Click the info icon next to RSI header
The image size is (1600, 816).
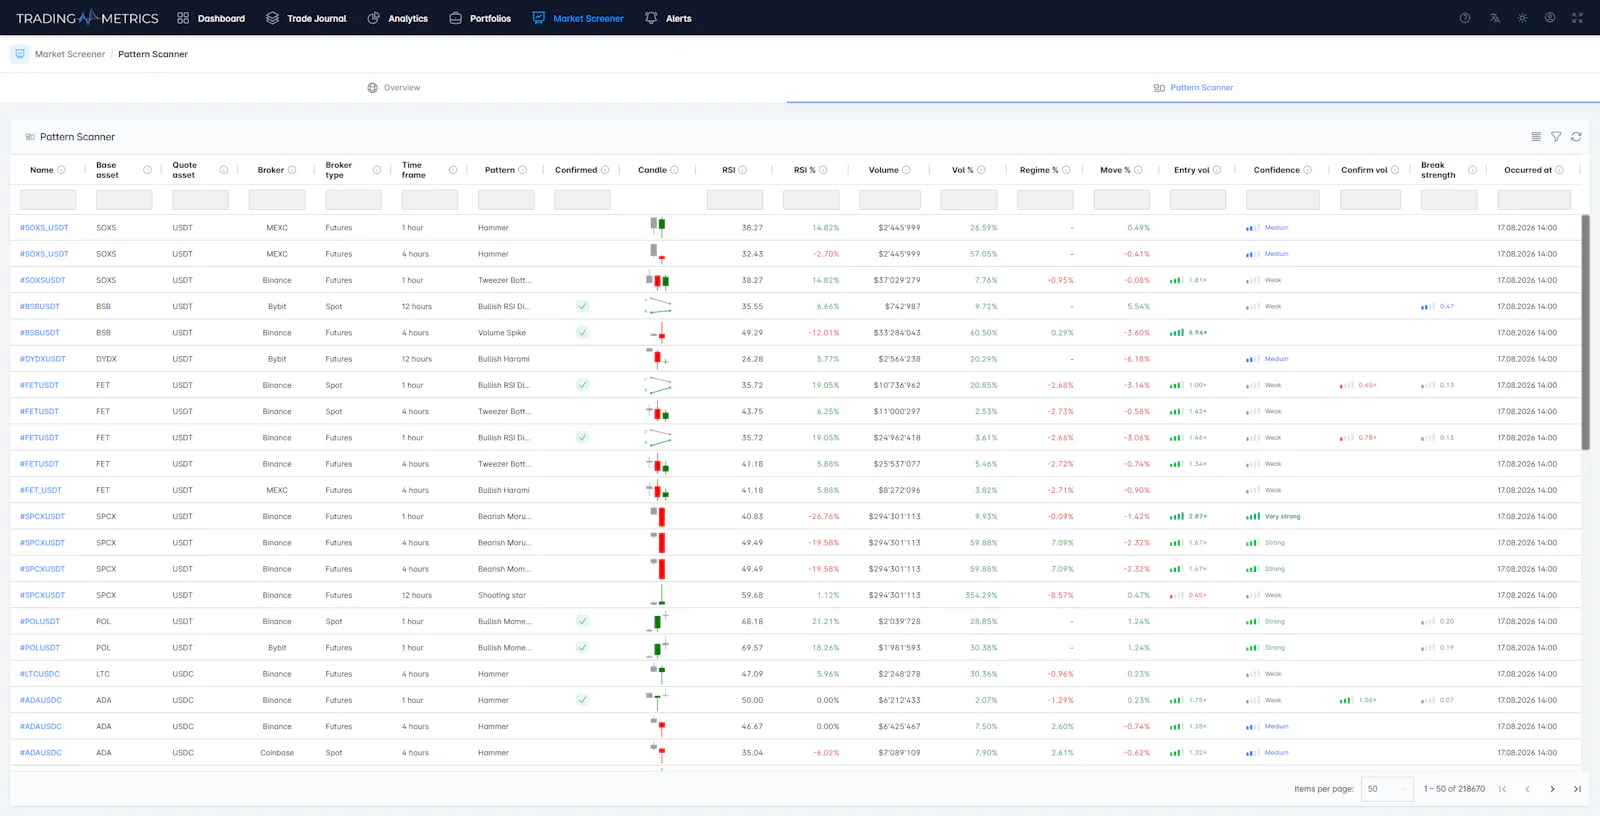point(742,170)
